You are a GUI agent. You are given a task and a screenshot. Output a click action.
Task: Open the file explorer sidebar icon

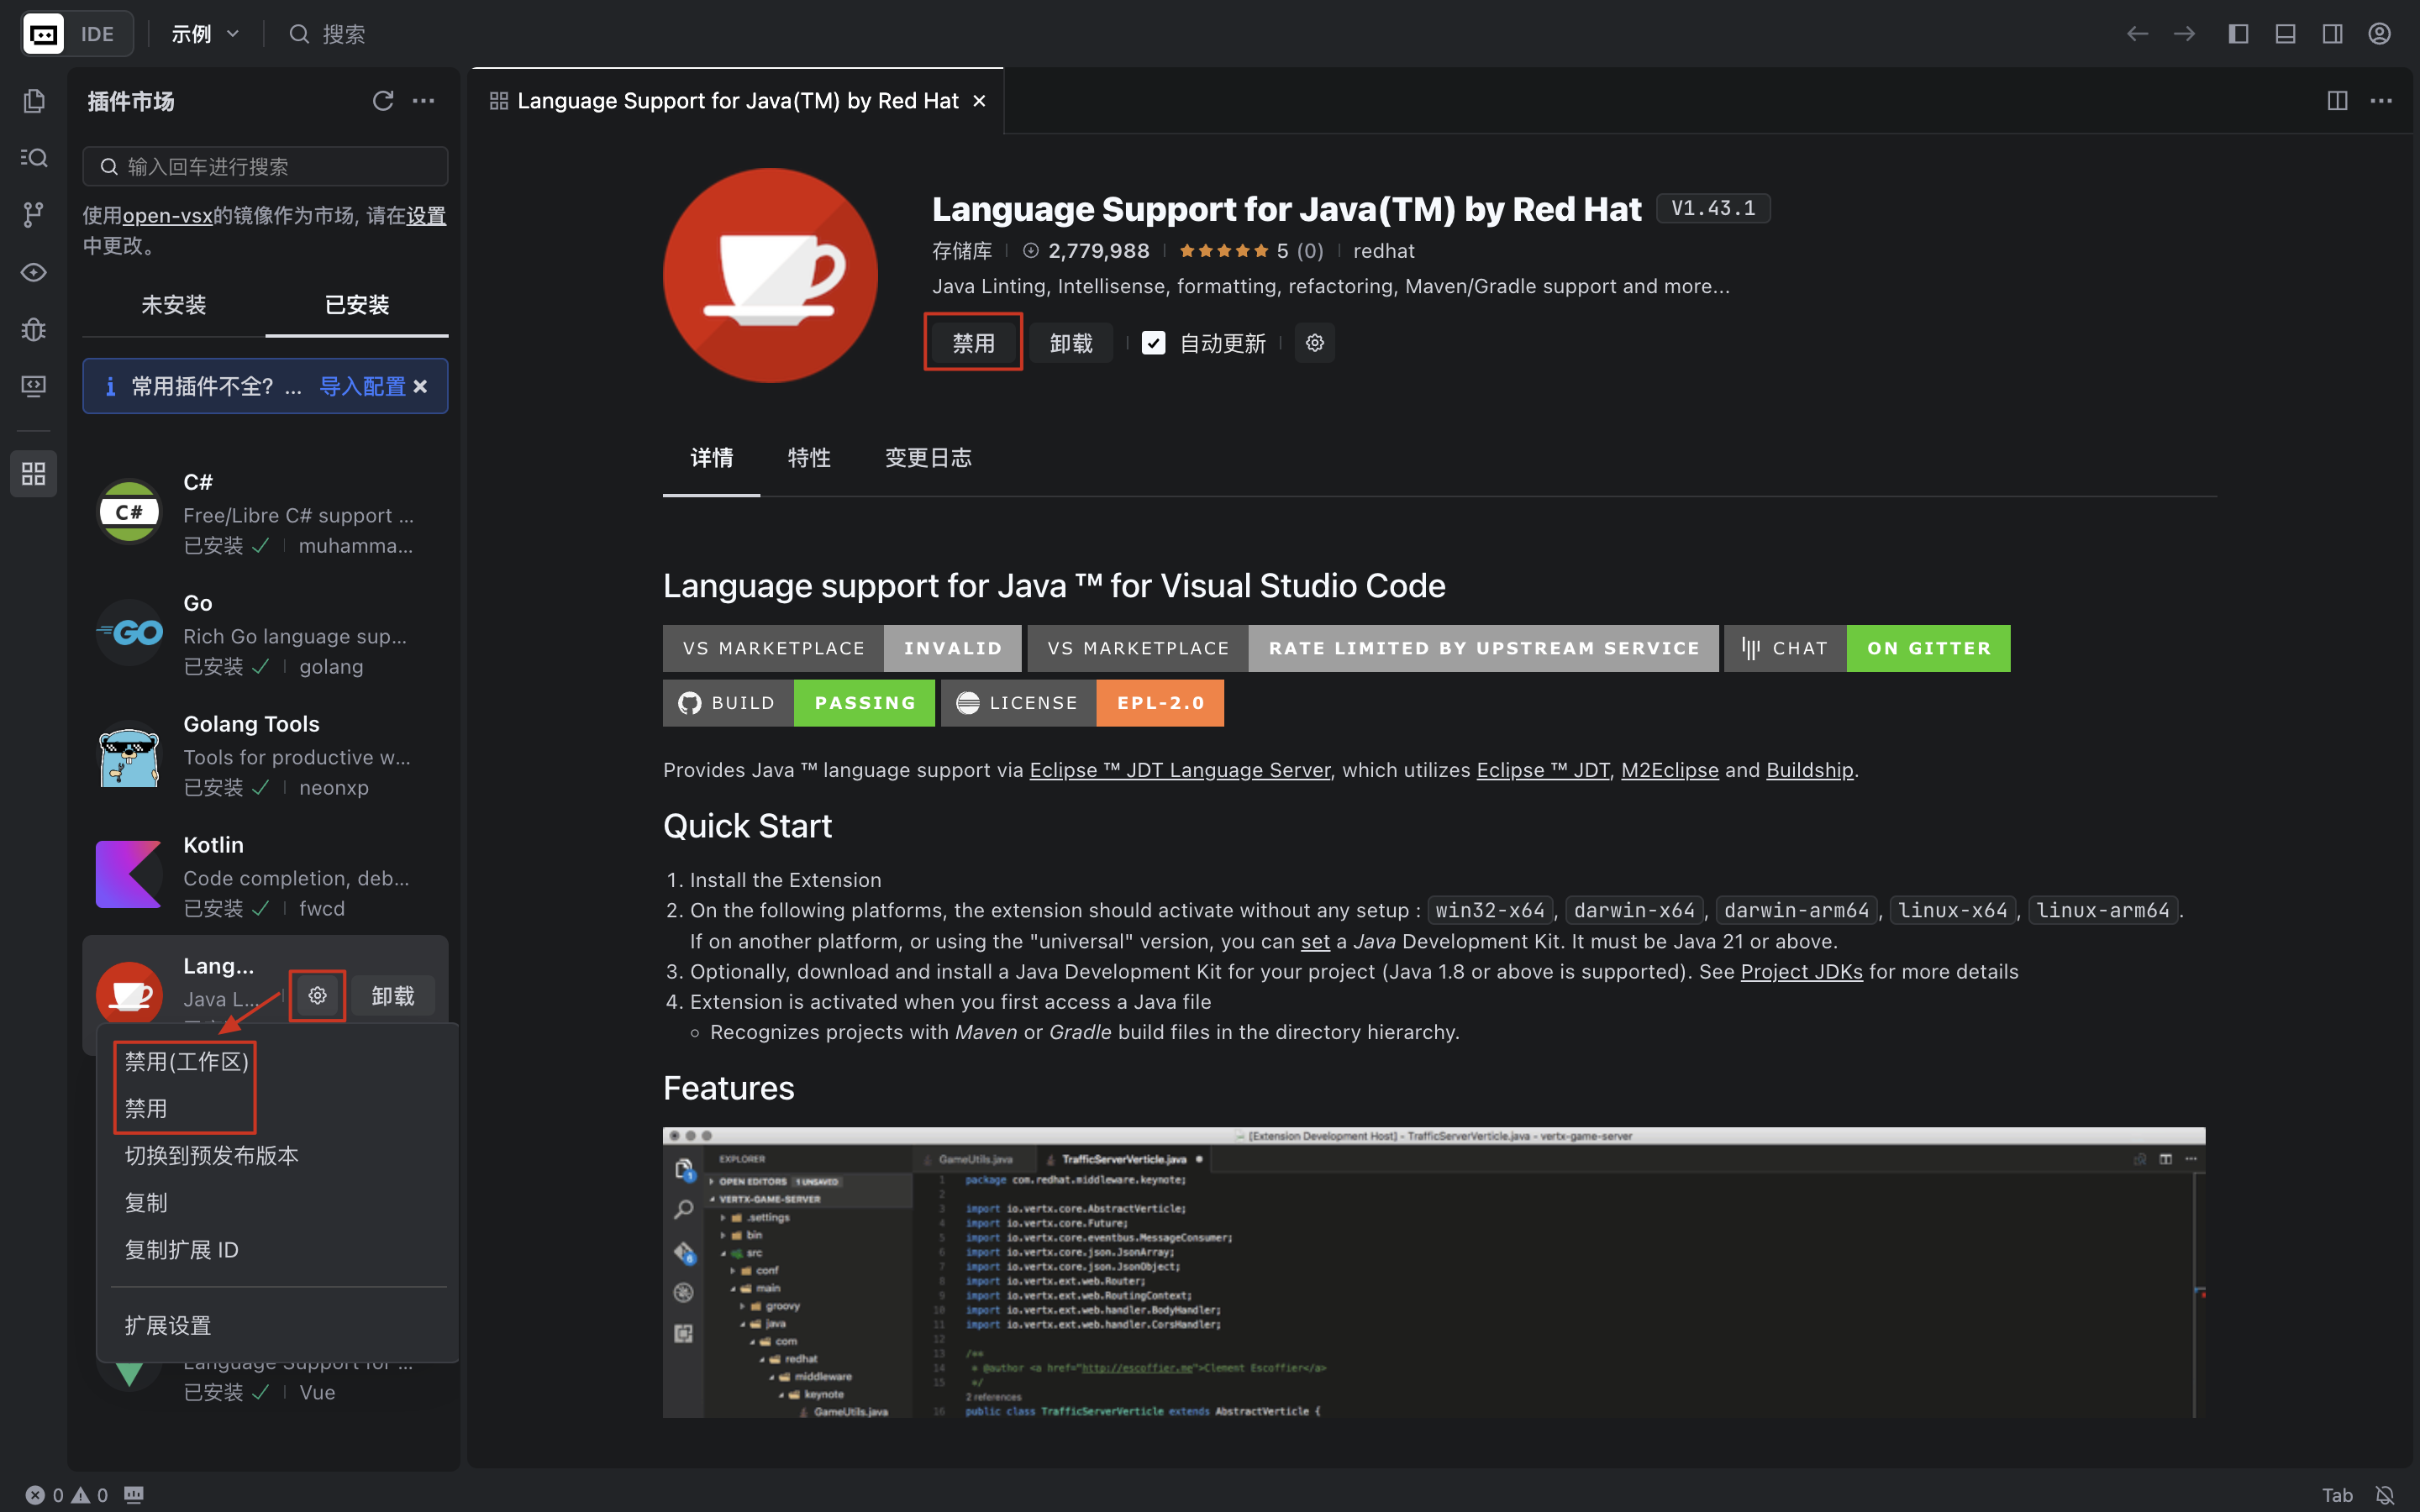point(34,101)
